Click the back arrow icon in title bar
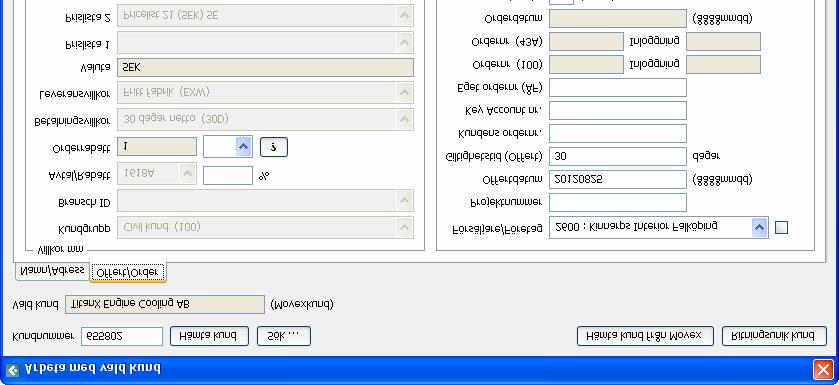 (x=12, y=370)
